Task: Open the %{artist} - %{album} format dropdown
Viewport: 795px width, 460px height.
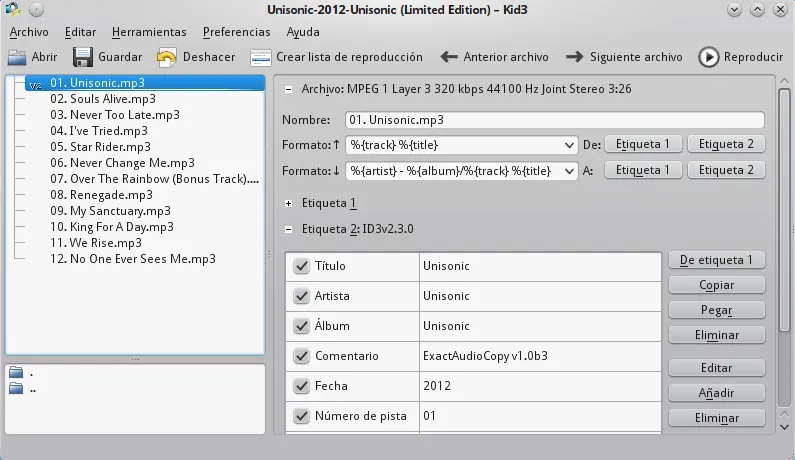Action: (x=461, y=171)
